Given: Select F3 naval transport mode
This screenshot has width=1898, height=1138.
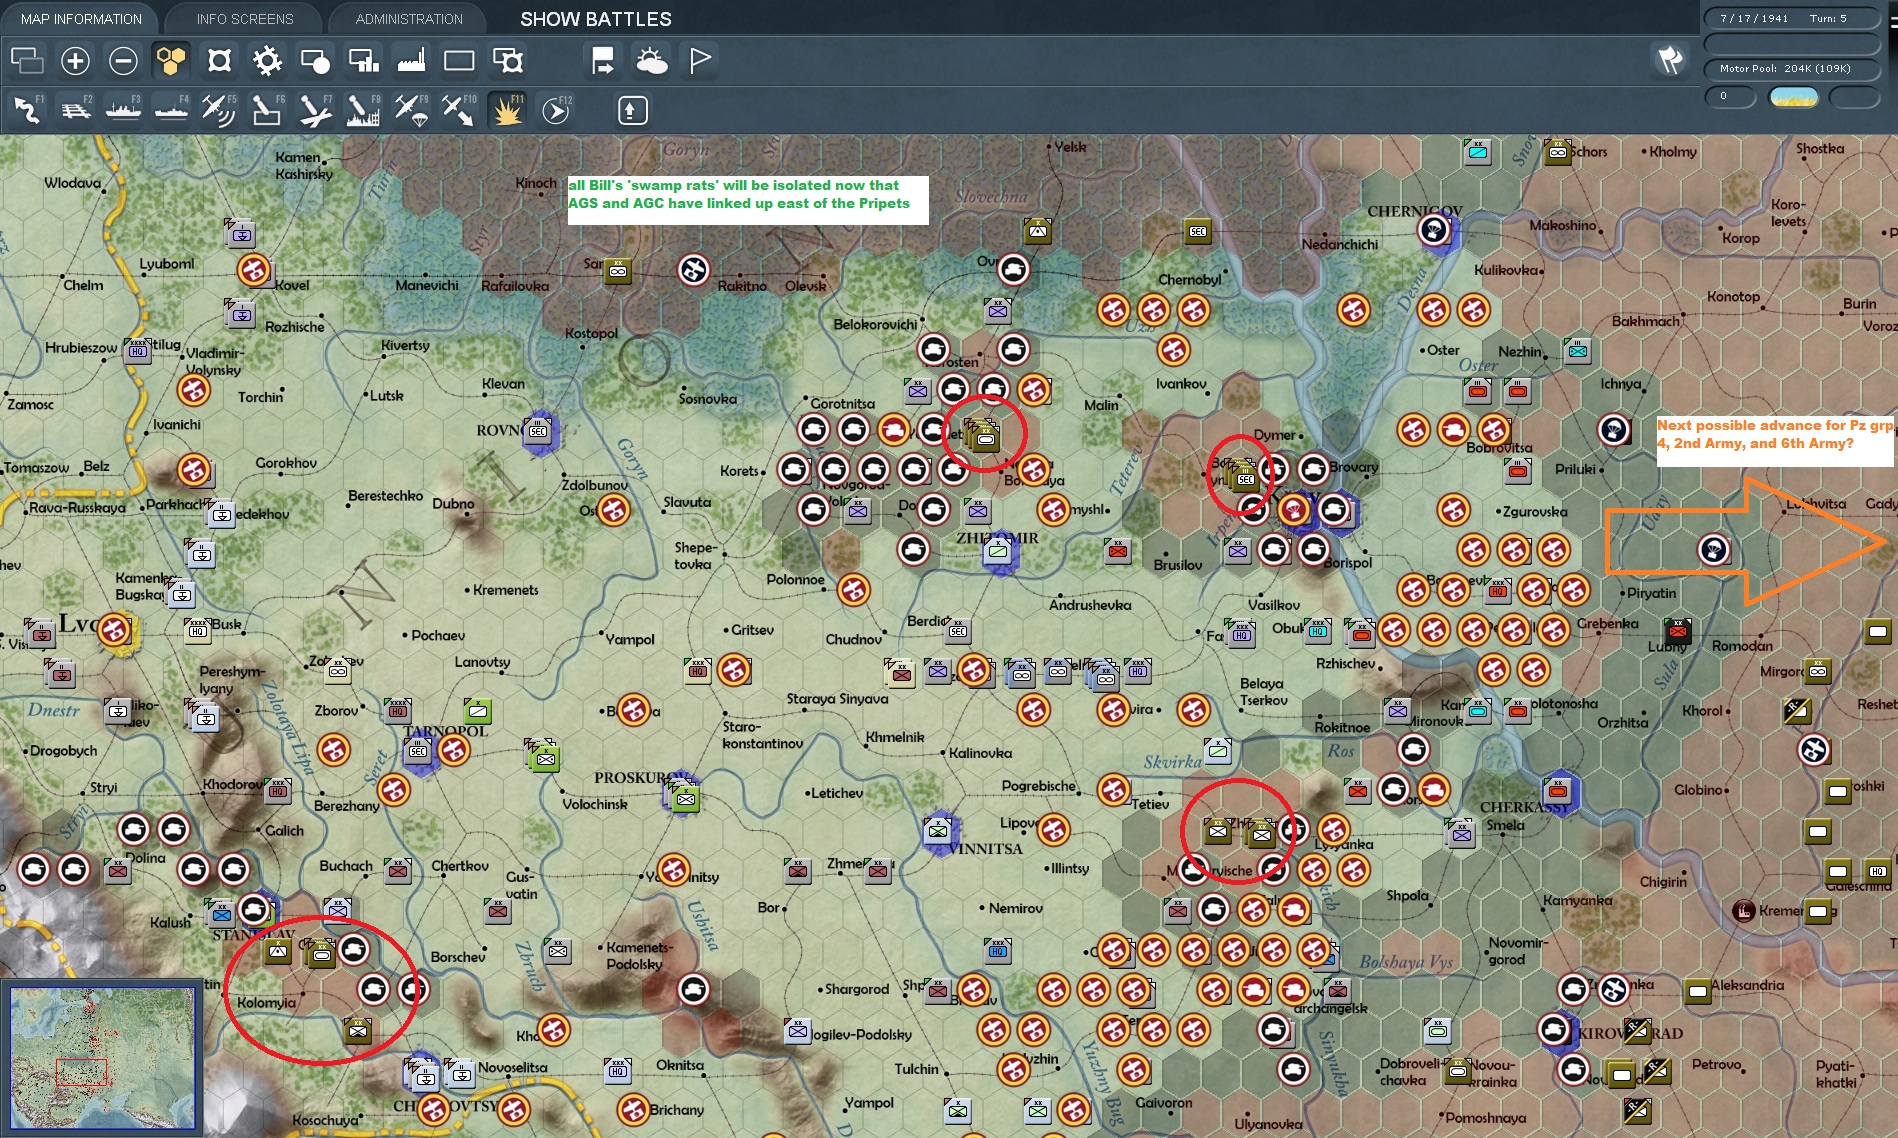Looking at the screenshot, I should pyautogui.click(x=123, y=109).
